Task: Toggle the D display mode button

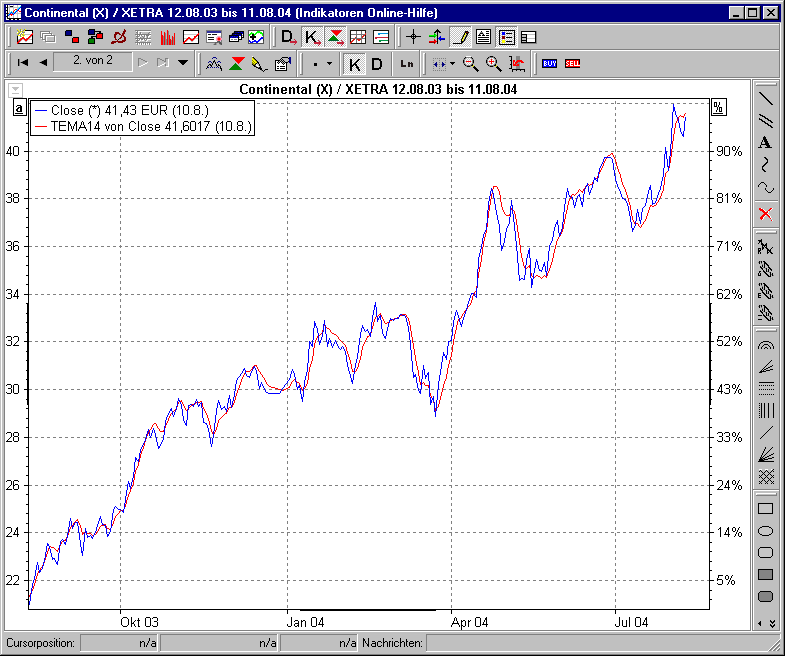Action: pos(377,63)
